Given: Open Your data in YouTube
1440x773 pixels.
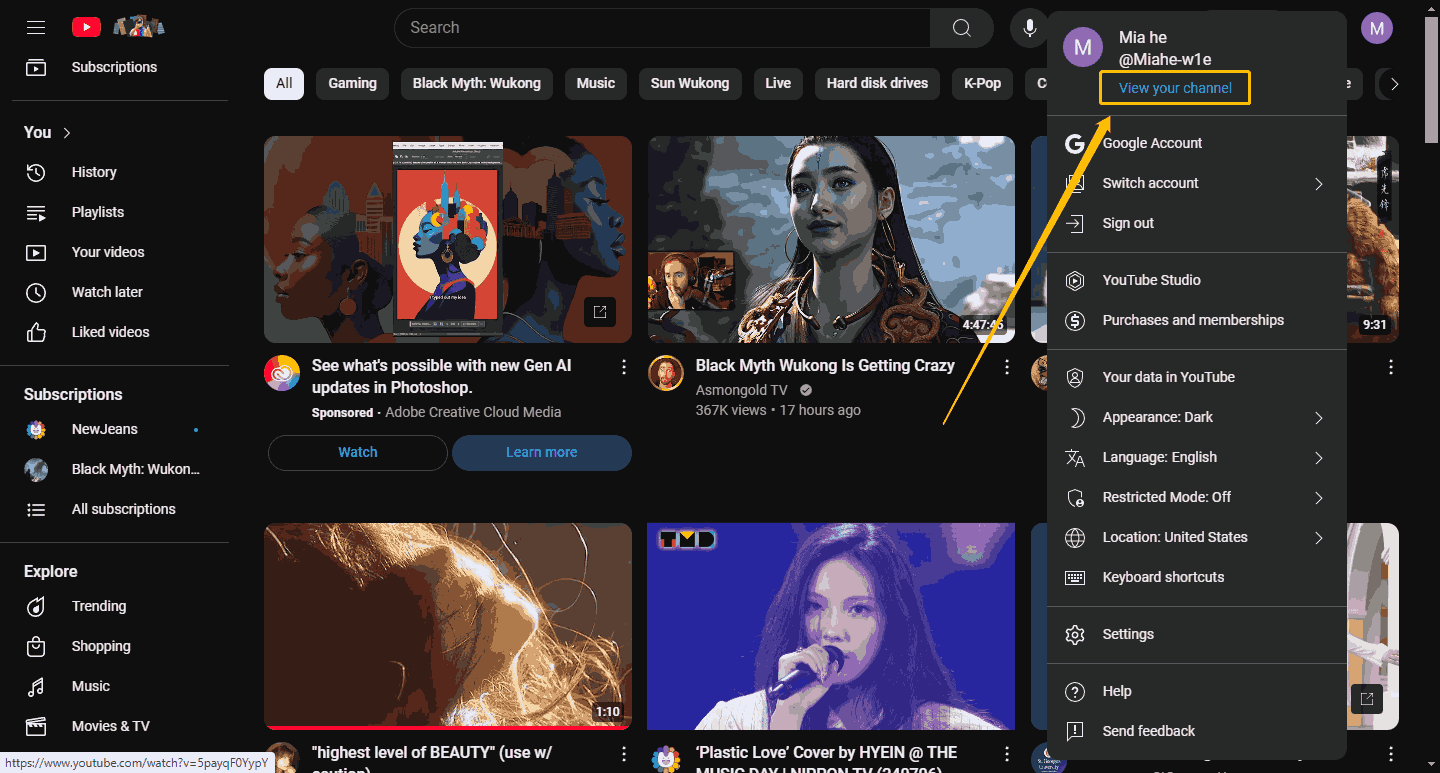Looking at the screenshot, I should pyautogui.click(x=1197, y=377).
